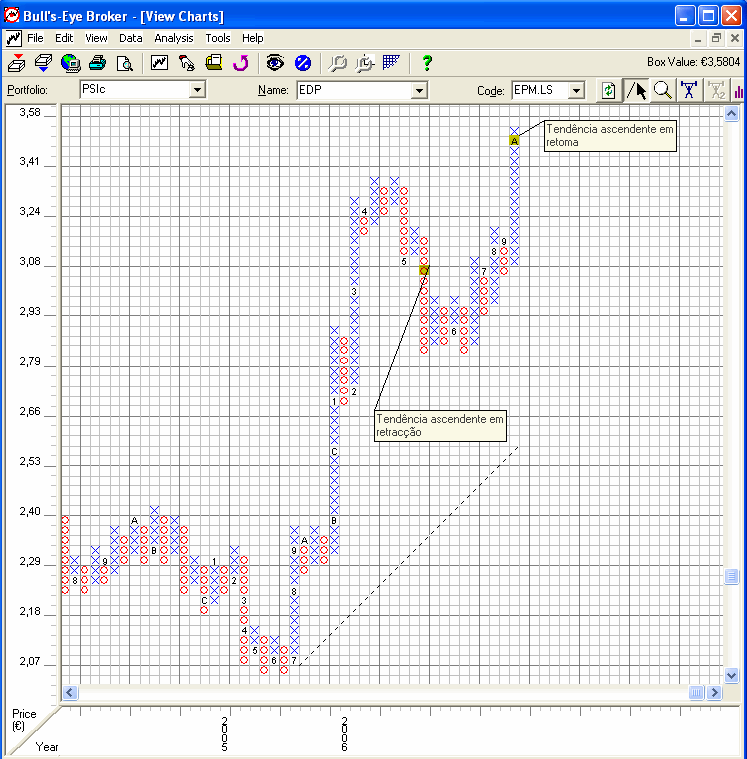Click the yellow portfolio notebook icon
Viewport: 747px width, 759px height.
click(x=213, y=62)
